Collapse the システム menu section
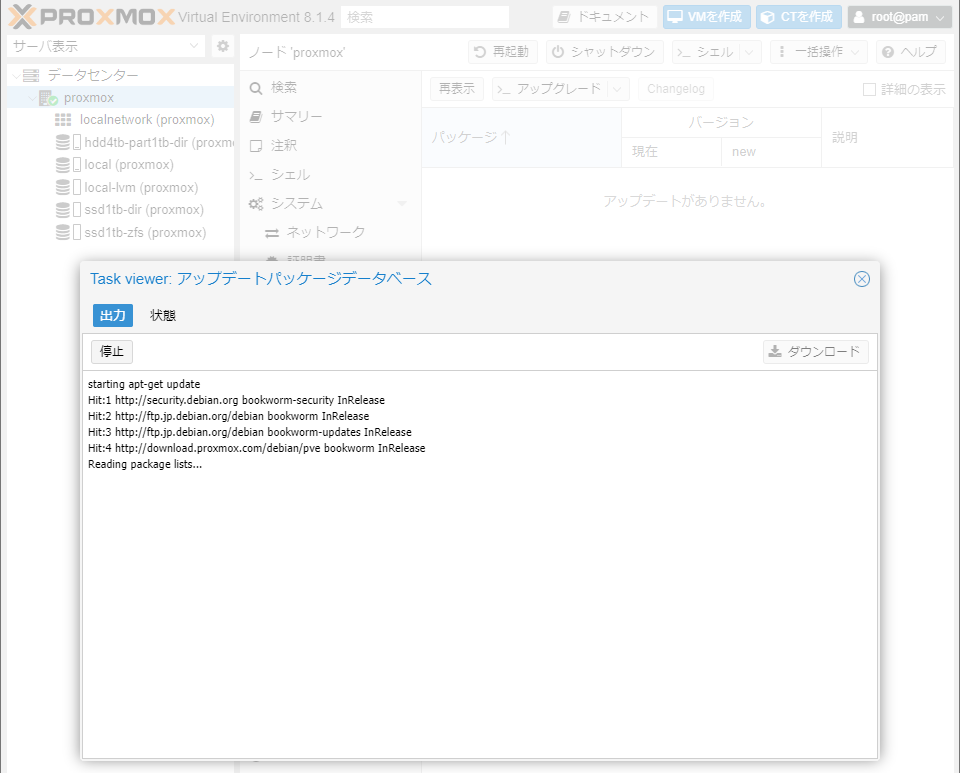 [402, 203]
